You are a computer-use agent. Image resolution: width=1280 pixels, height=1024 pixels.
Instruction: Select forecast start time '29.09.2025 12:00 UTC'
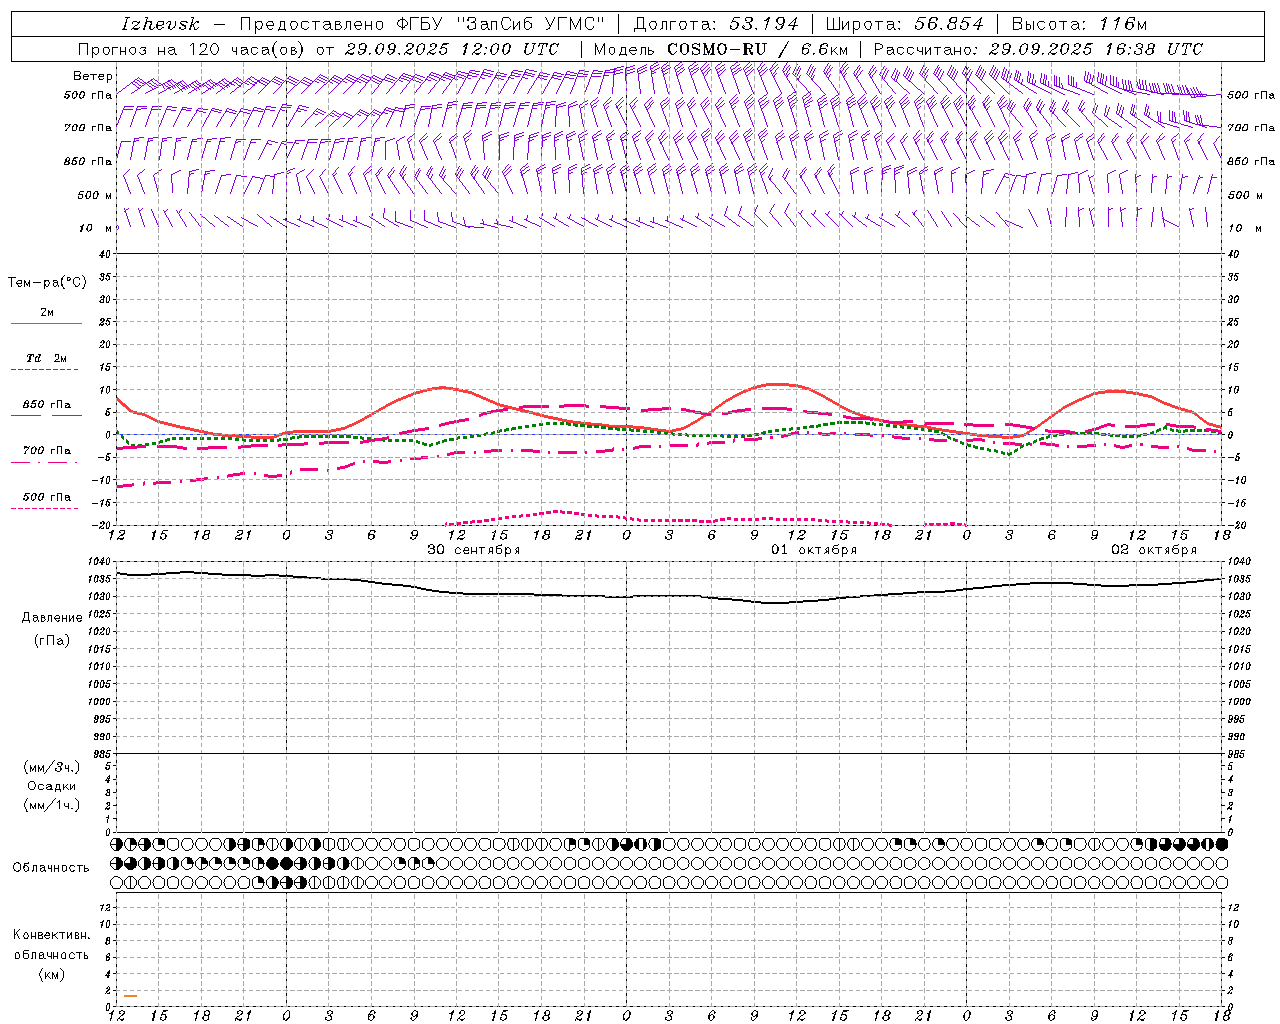tap(452, 49)
